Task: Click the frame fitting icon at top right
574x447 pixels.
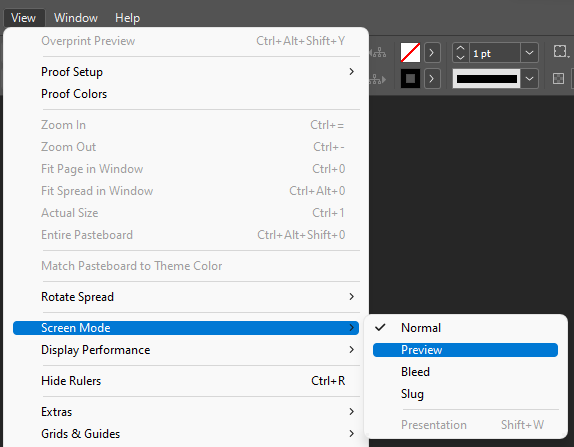Action: (x=561, y=52)
